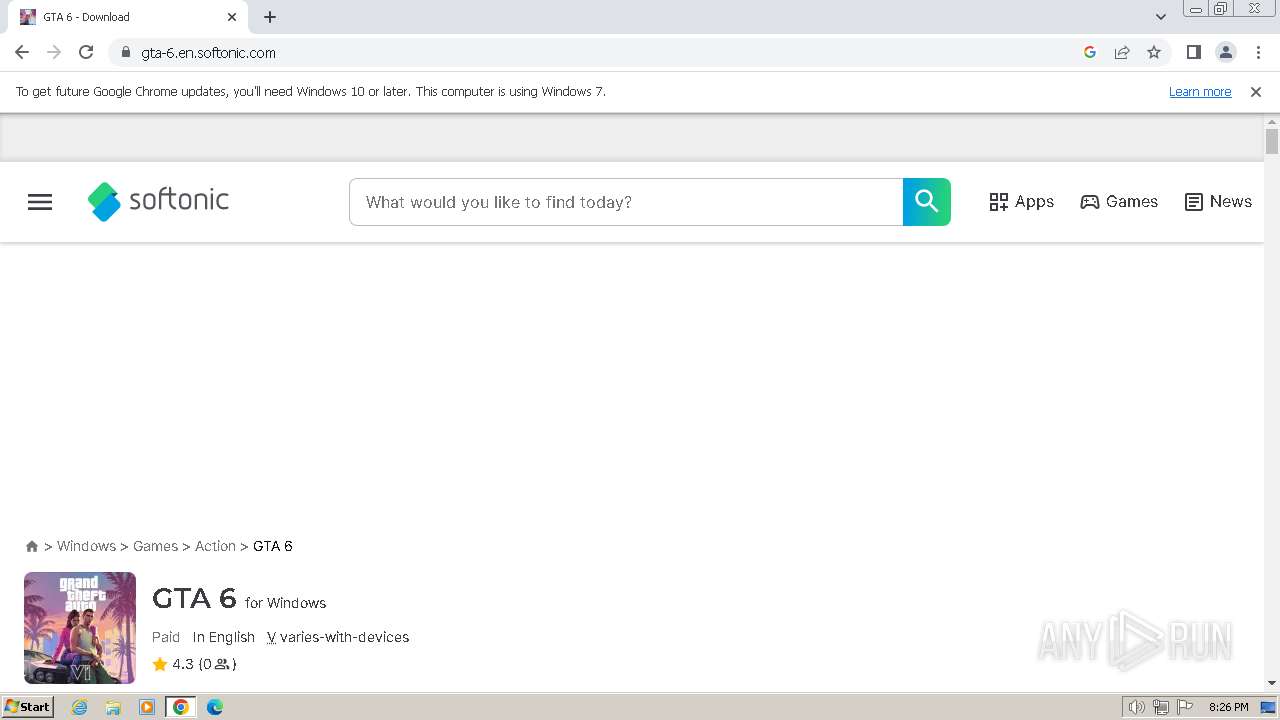Click the network tray icon
Viewport: 1280px width, 720px height.
pyautogui.click(x=1161, y=707)
